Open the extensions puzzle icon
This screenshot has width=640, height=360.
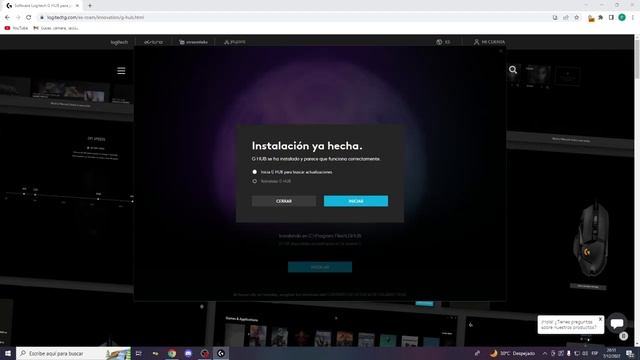(x=601, y=18)
